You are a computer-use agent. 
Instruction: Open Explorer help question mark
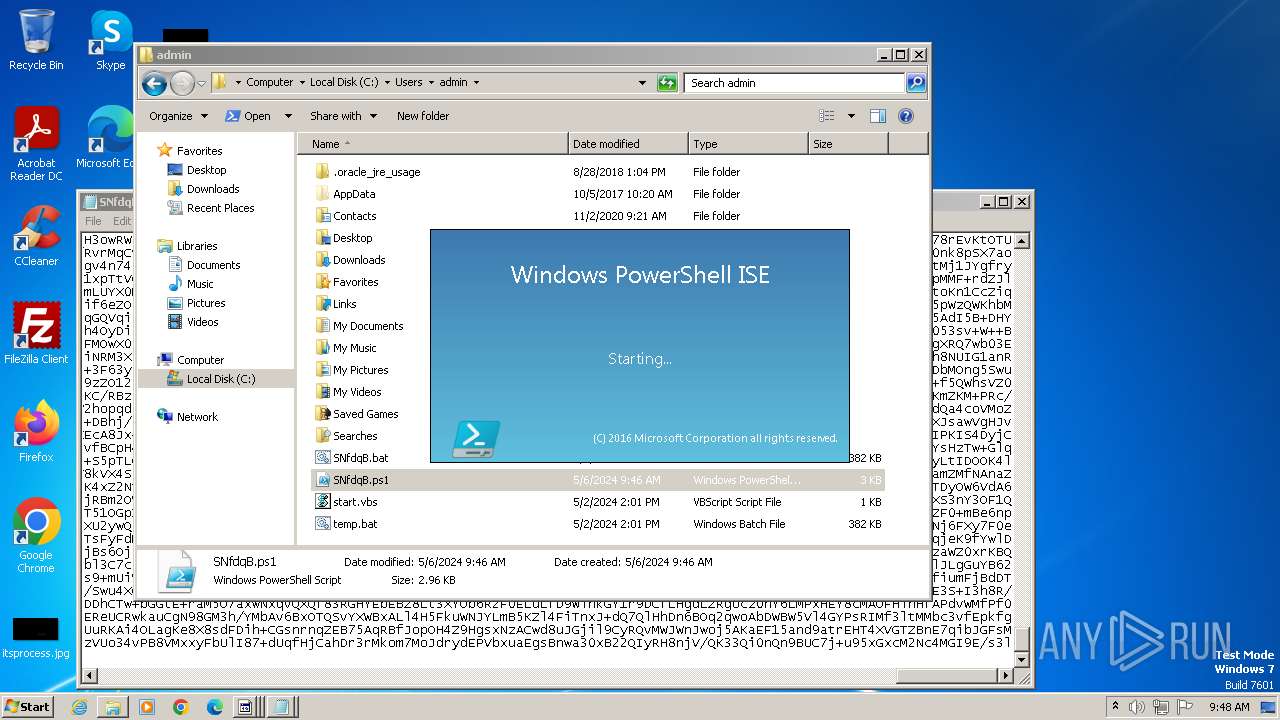(x=906, y=116)
